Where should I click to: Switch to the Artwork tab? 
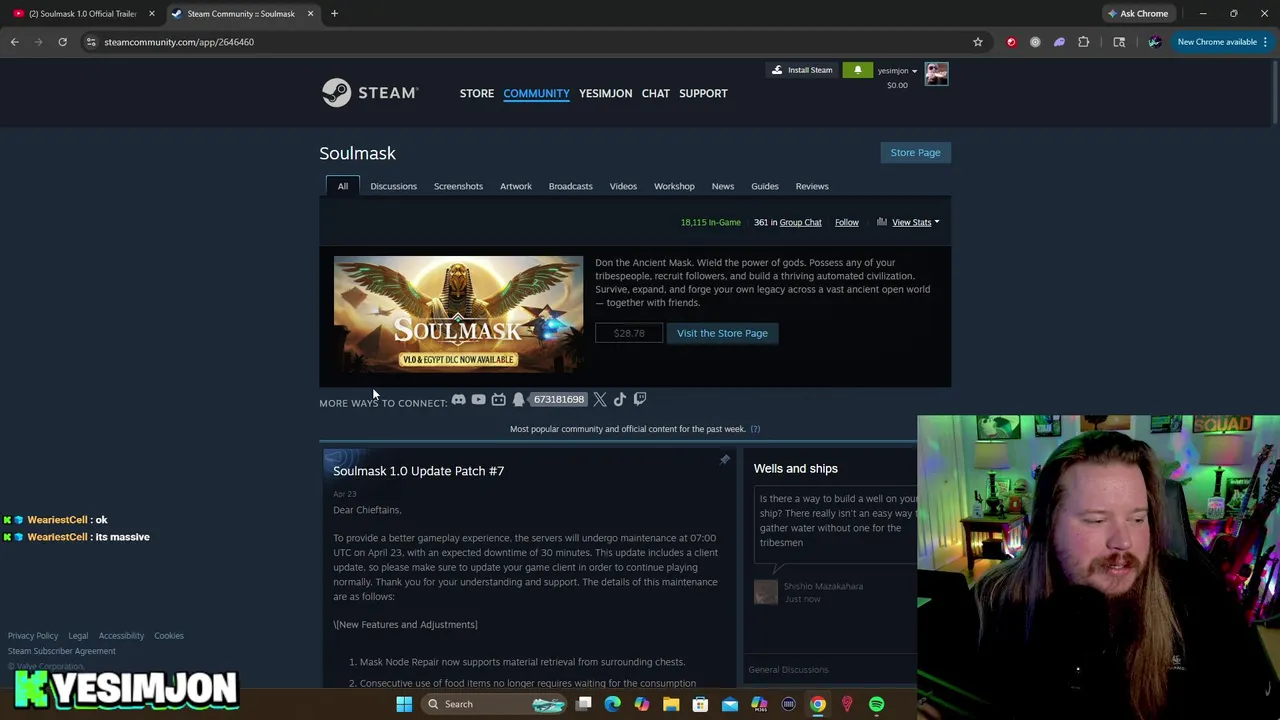[516, 186]
